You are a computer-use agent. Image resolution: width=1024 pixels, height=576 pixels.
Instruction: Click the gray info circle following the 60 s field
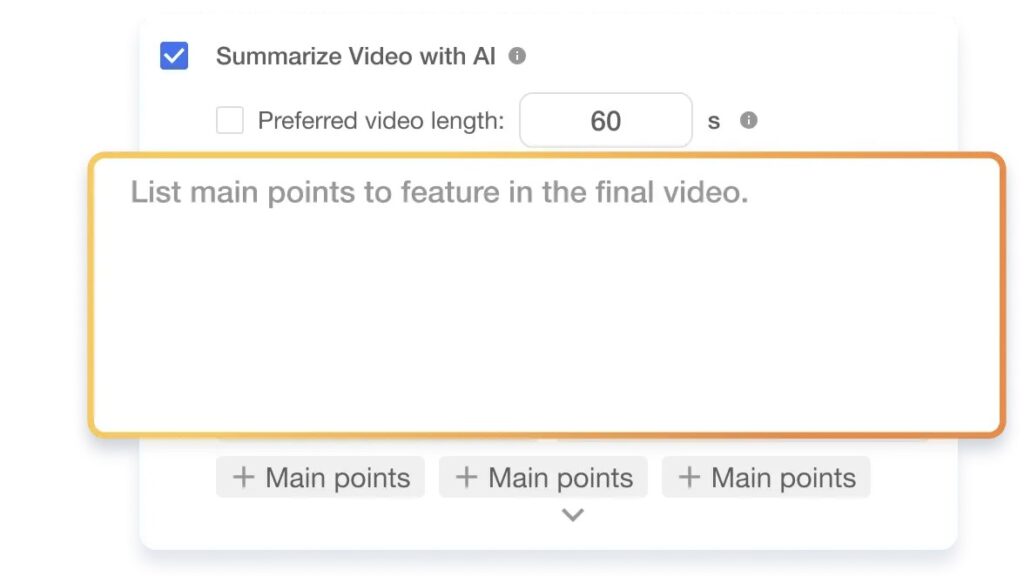748,120
